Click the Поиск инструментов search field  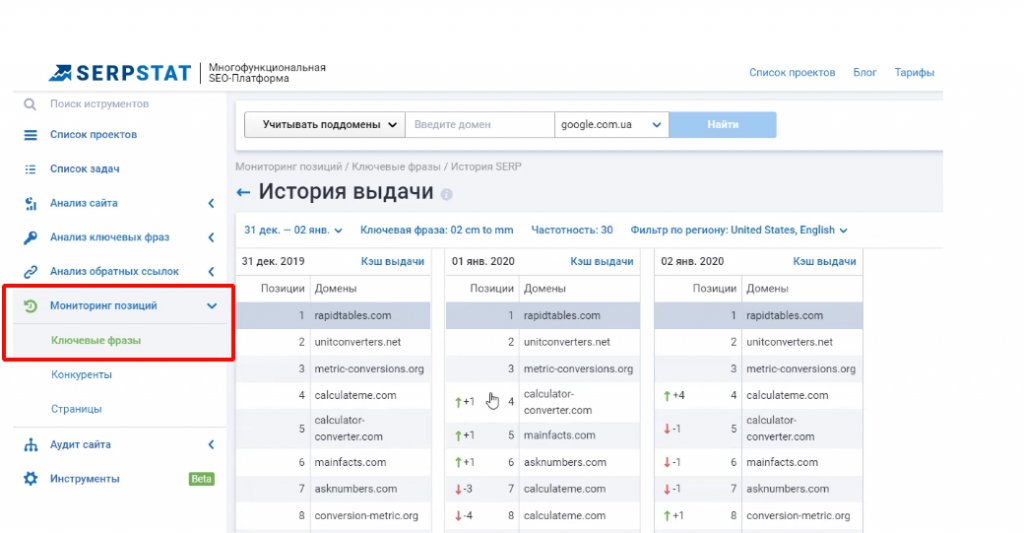click(x=99, y=104)
